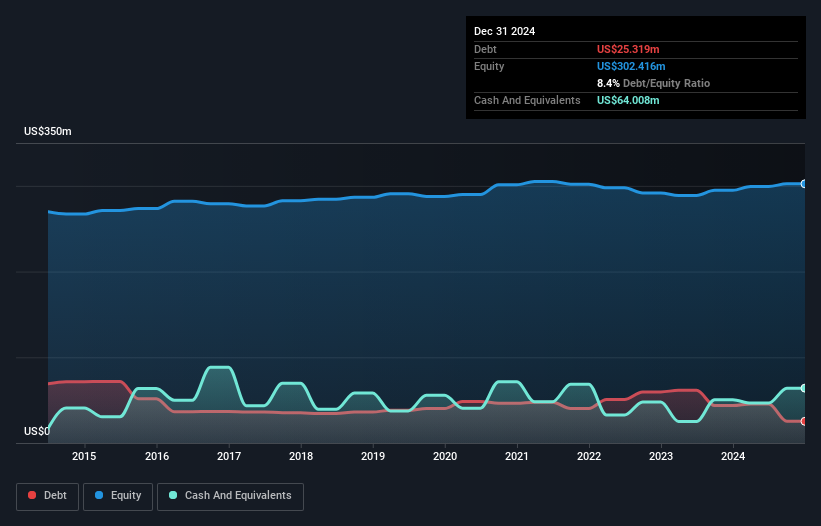The height and width of the screenshot is (526, 821).
Task: Click the Dec 31 2024 tooltip date
Action: click(x=504, y=31)
